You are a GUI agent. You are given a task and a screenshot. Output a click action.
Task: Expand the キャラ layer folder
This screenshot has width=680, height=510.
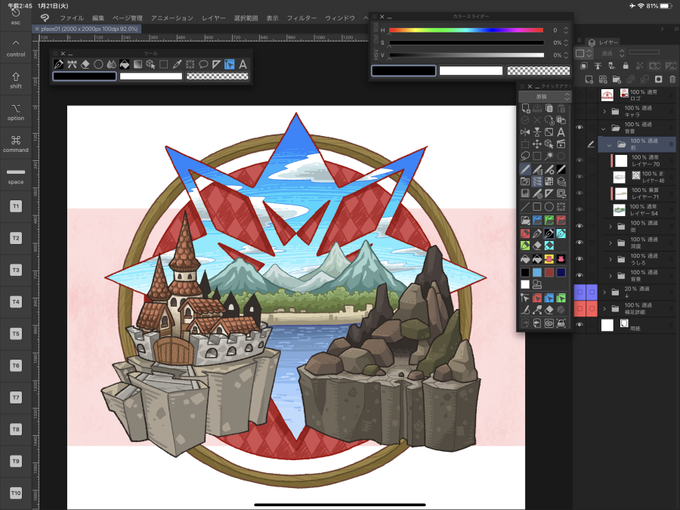point(604,111)
